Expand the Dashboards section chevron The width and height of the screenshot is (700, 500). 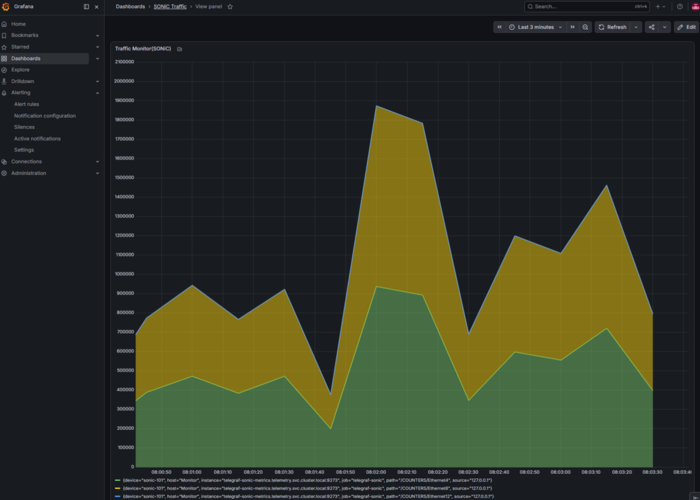tap(97, 58)
